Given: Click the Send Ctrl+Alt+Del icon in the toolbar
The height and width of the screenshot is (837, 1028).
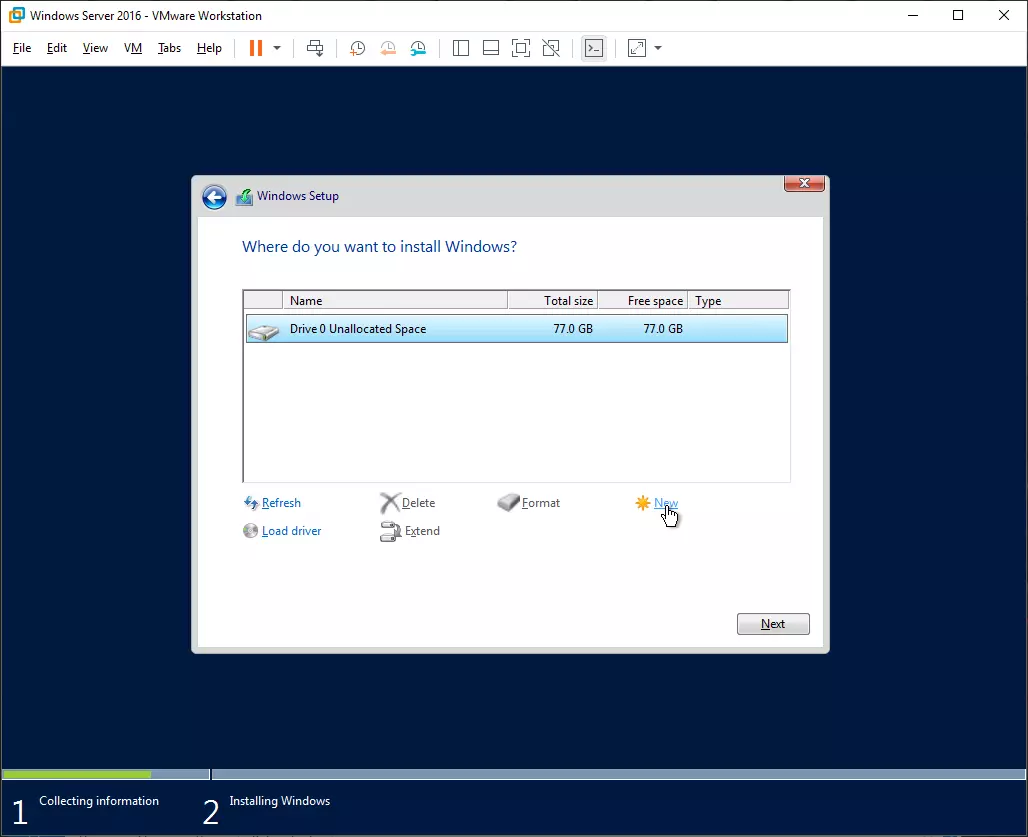Looking at the screenshot, I should tap(315, 48).
